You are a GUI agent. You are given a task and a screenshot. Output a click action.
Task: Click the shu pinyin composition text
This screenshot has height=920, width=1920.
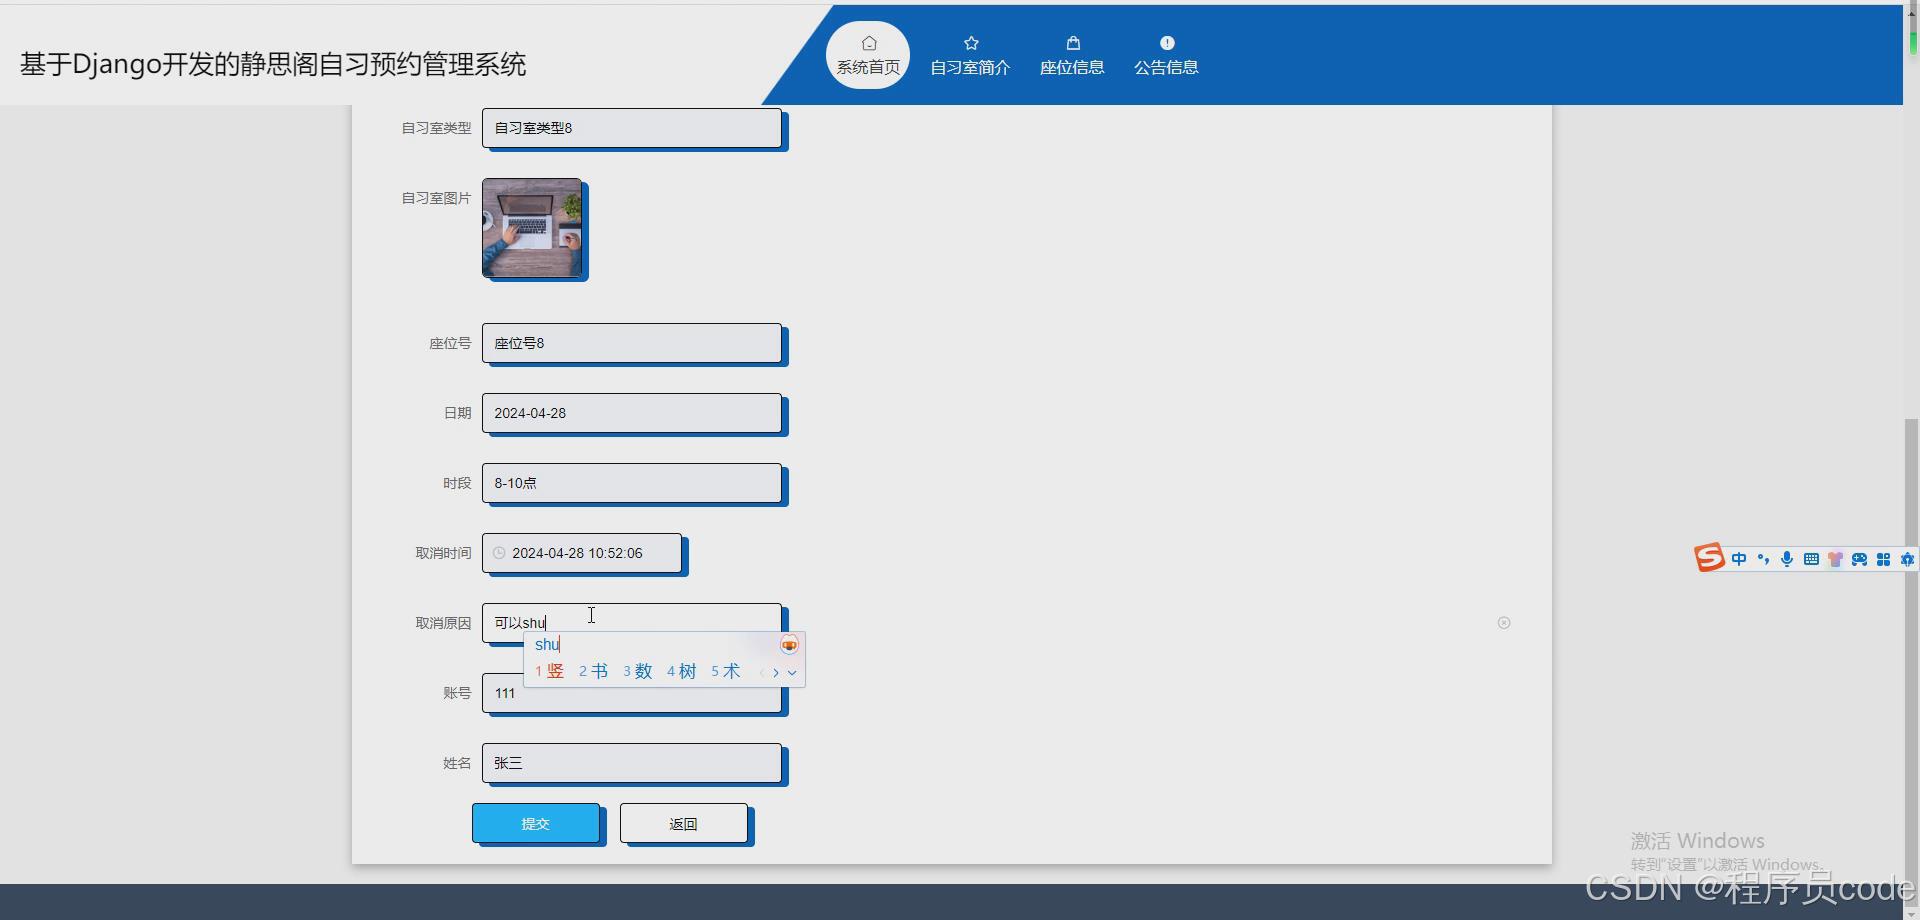pyautogui.click(x=547, y=644)
